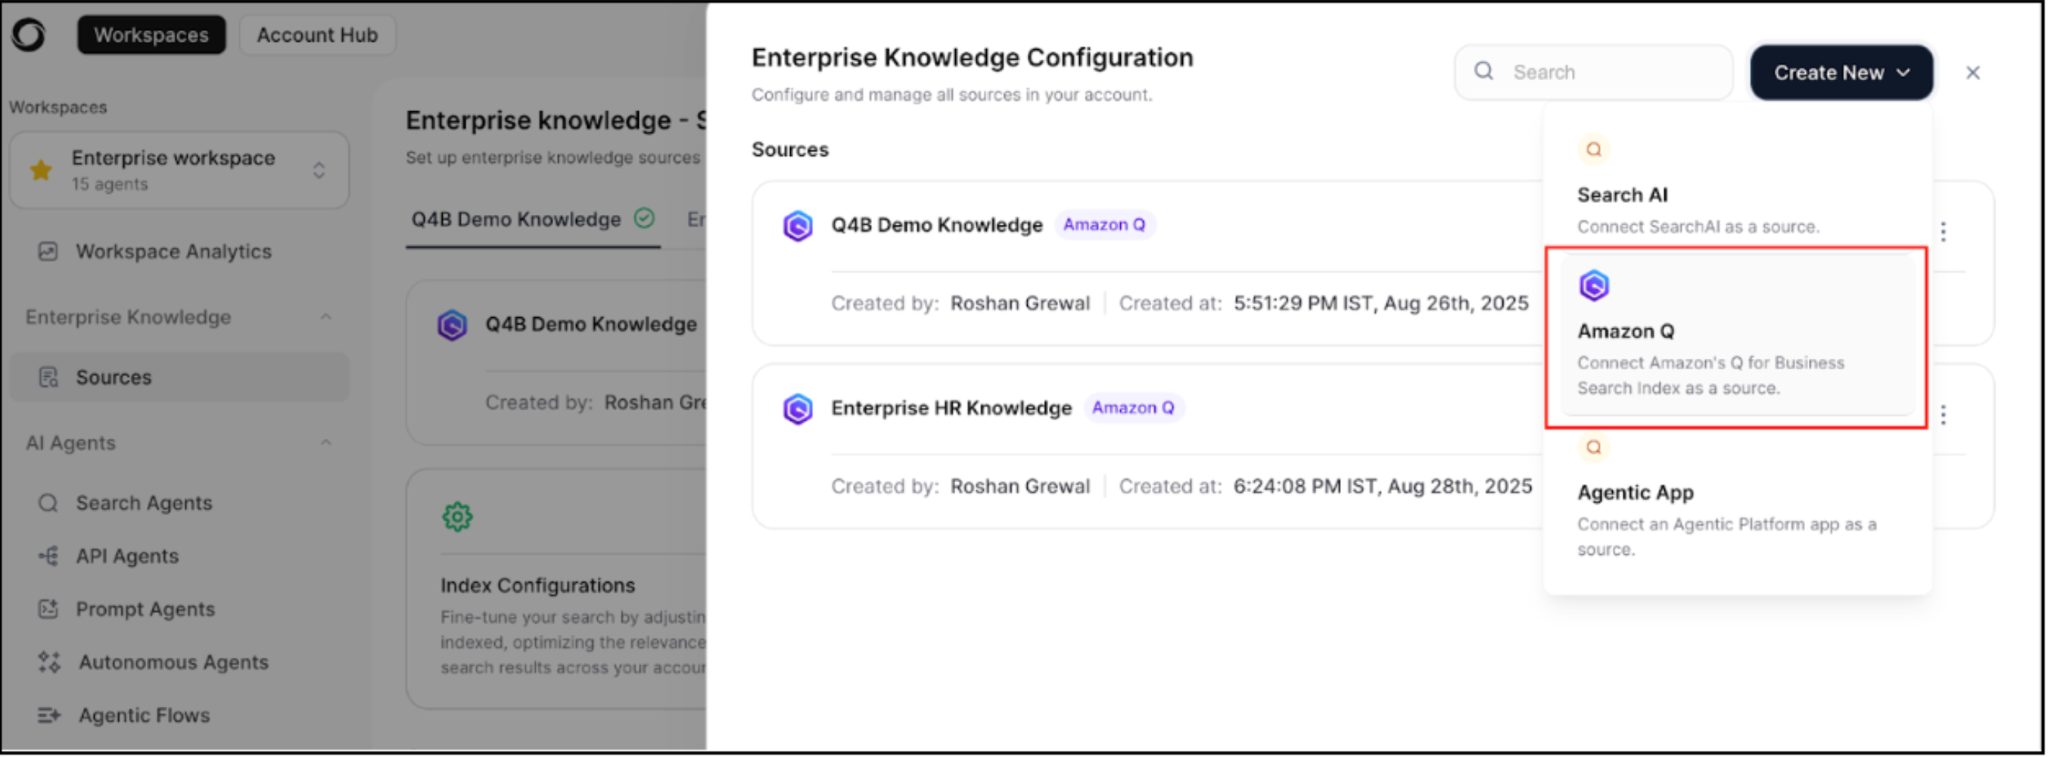
Task: Click the Prompt Agents icon
Action: (x=48, y=609)
